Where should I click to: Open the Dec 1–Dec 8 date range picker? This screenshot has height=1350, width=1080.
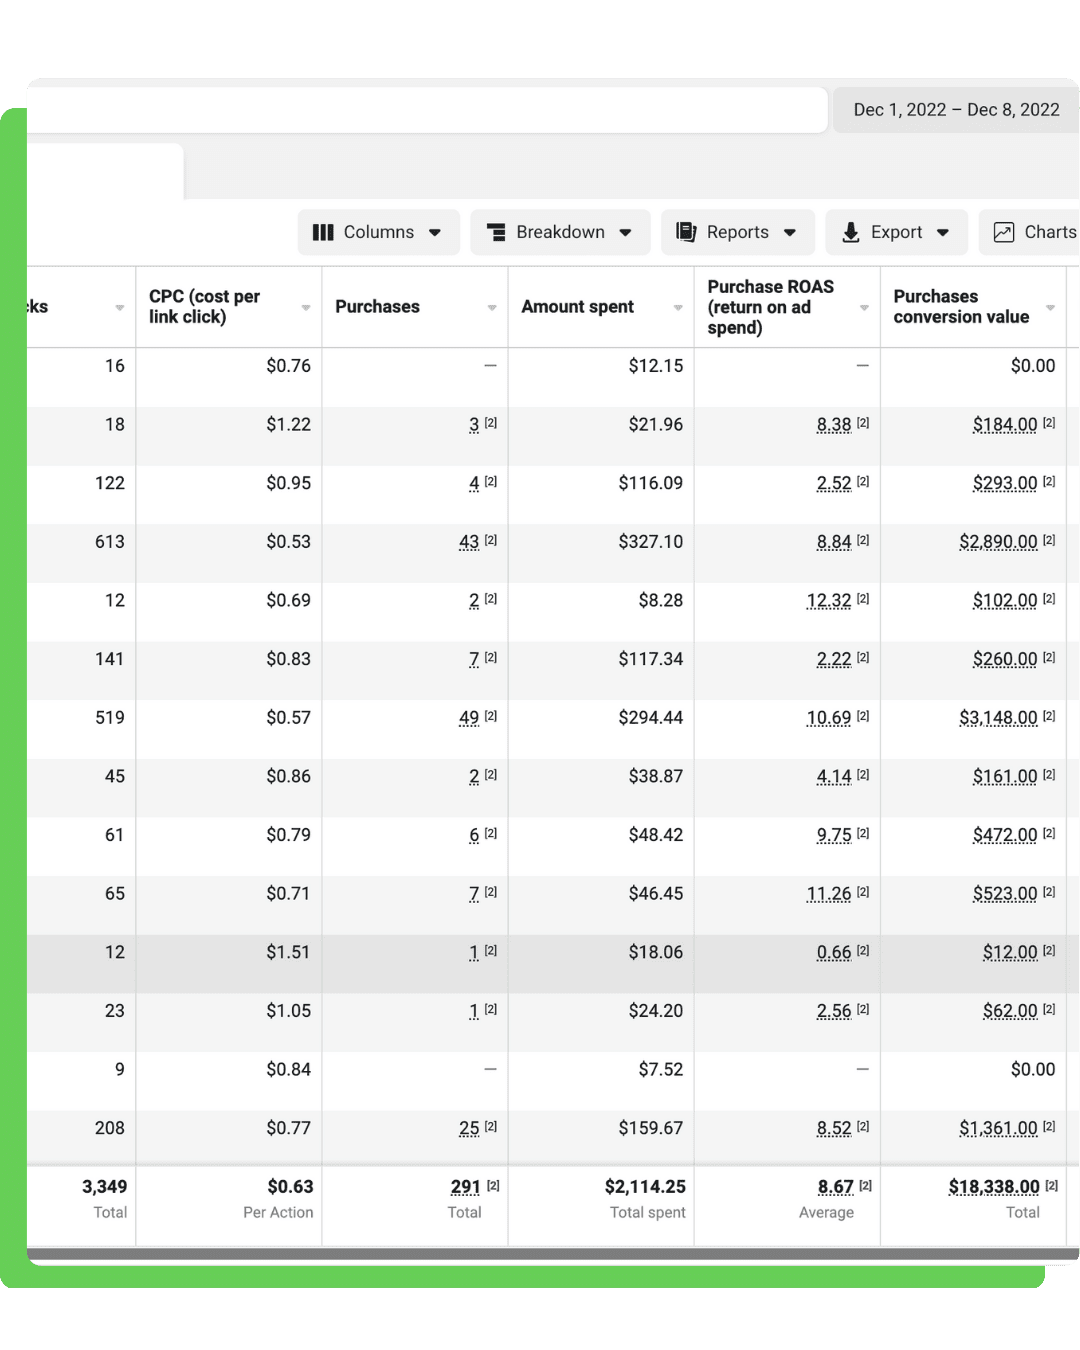point(956,110)
